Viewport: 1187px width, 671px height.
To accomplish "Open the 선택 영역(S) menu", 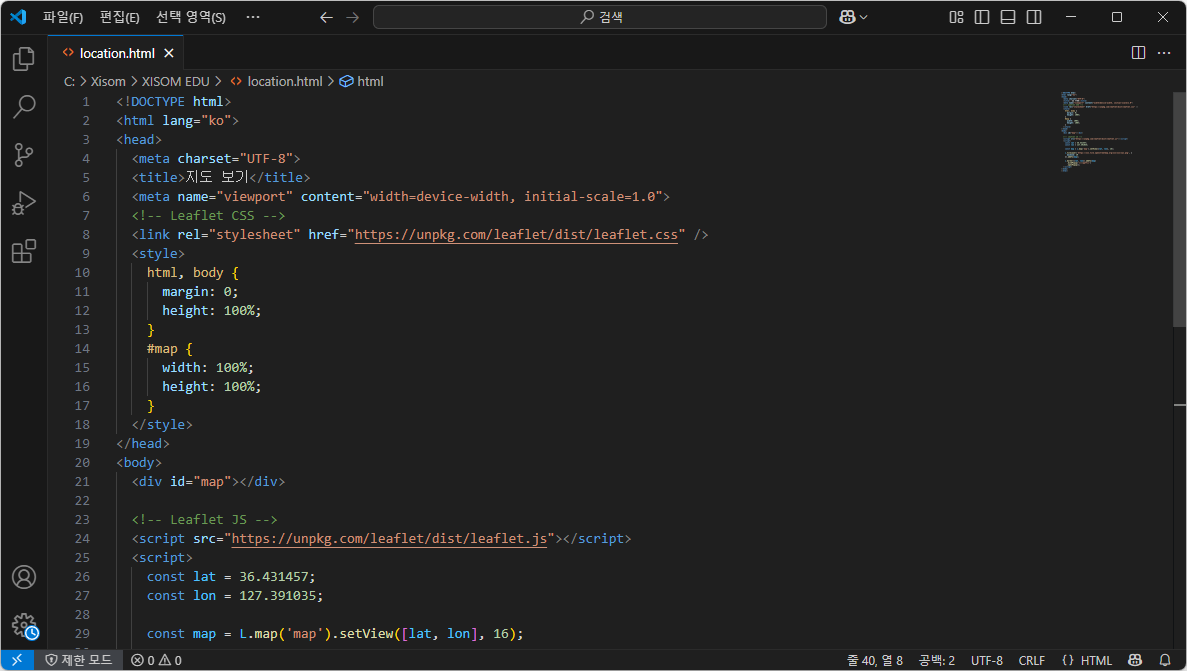I will tap(191, 17).
